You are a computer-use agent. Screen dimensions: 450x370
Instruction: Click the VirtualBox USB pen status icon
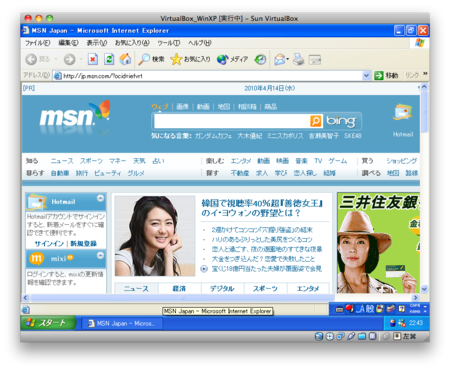coord(351,336)
